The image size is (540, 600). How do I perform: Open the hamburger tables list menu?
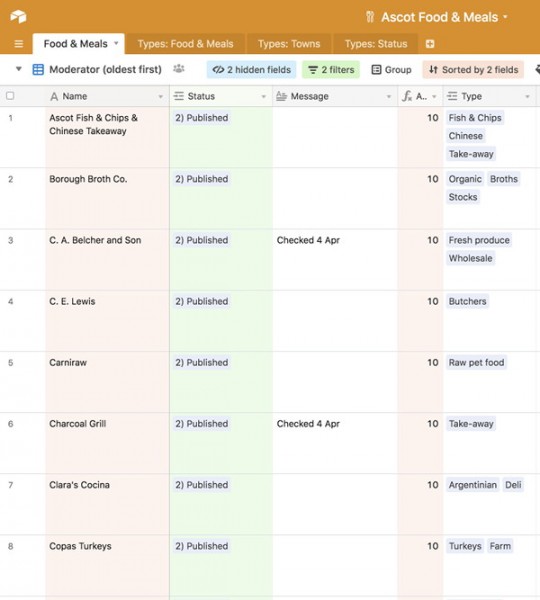point(18,44)
